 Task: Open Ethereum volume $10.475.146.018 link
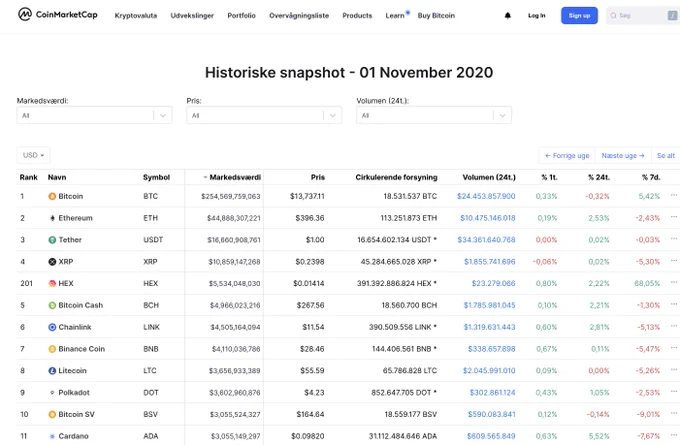tap(488, 218)
